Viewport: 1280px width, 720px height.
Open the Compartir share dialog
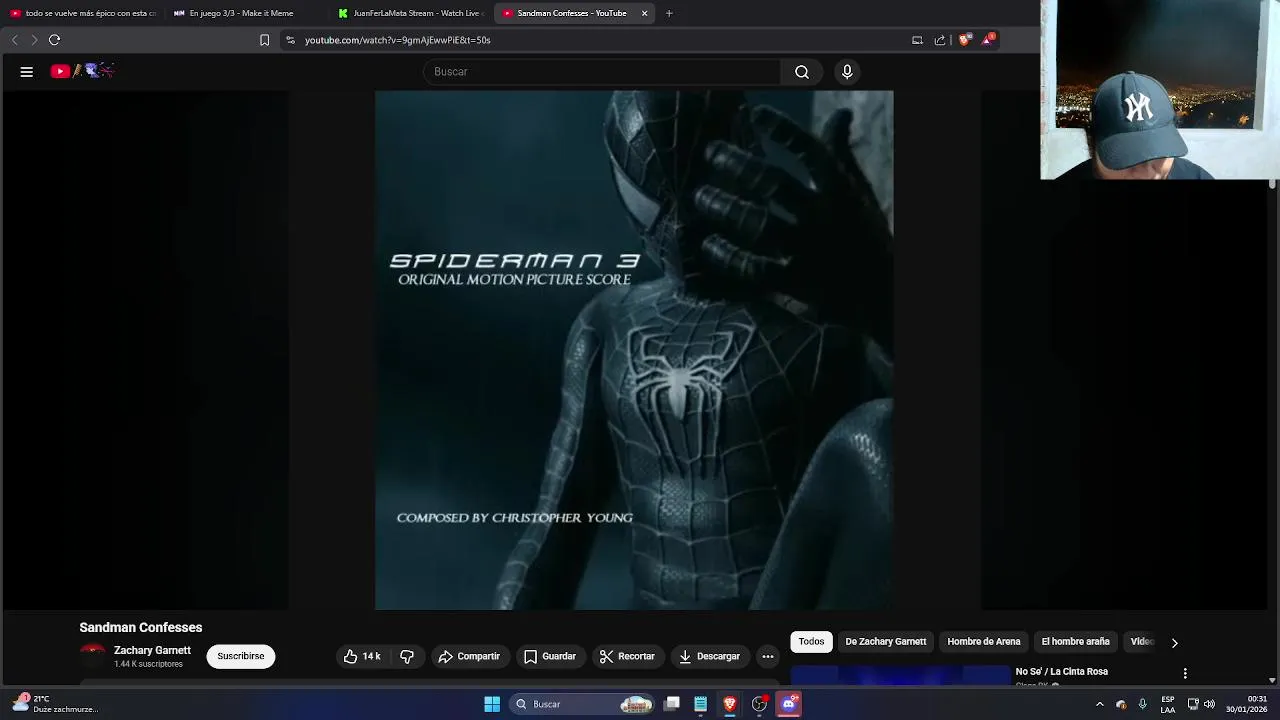[469, 656]
